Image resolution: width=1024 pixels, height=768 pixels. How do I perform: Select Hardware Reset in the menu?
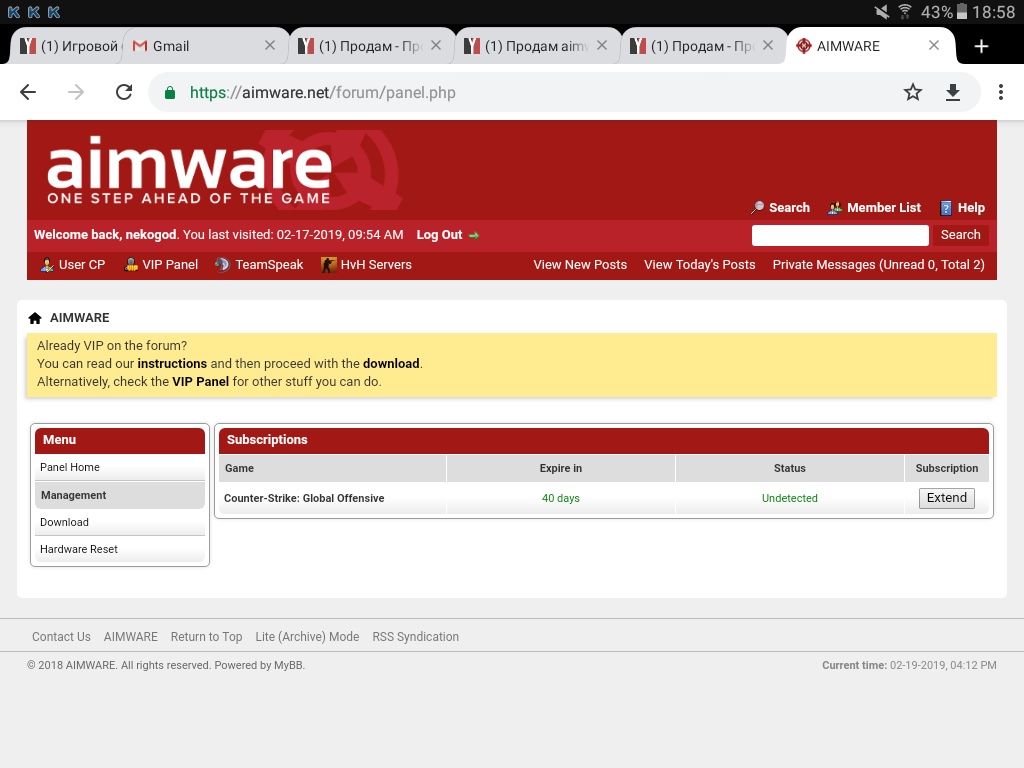coord(79,549)
